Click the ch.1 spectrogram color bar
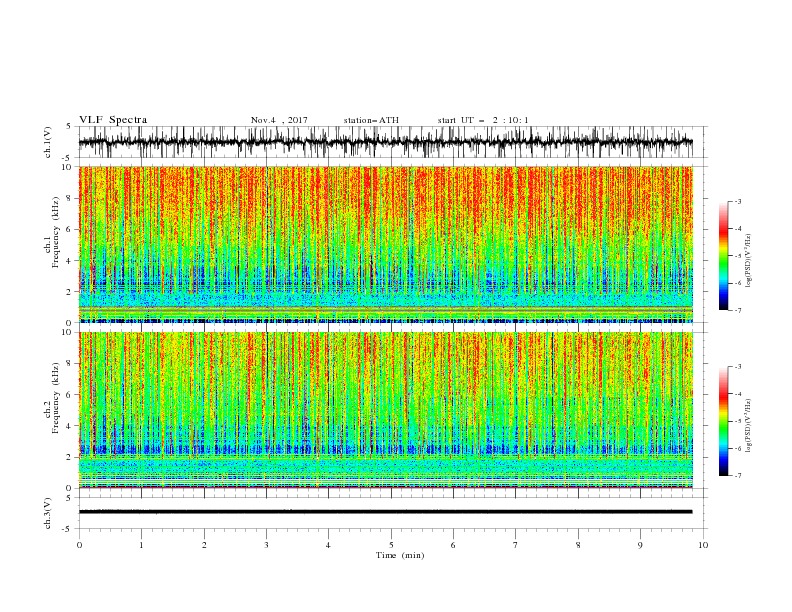Screen dimensions: 792x612 [723, 256]
